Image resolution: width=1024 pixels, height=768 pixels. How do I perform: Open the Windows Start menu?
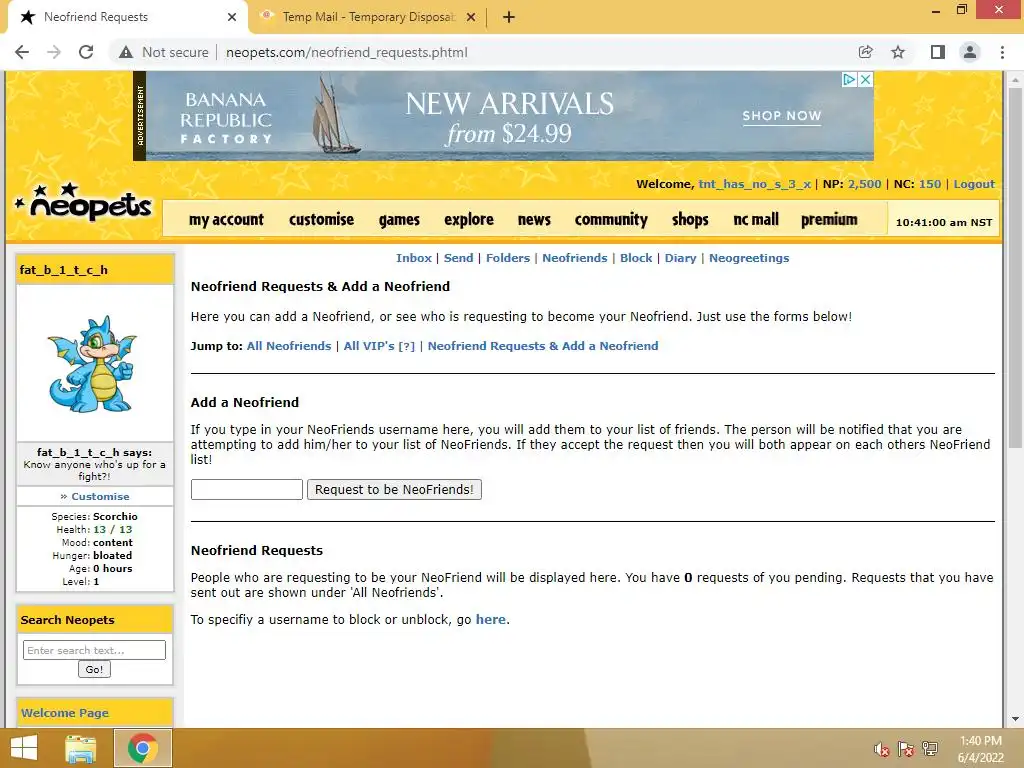click(24, 748)
